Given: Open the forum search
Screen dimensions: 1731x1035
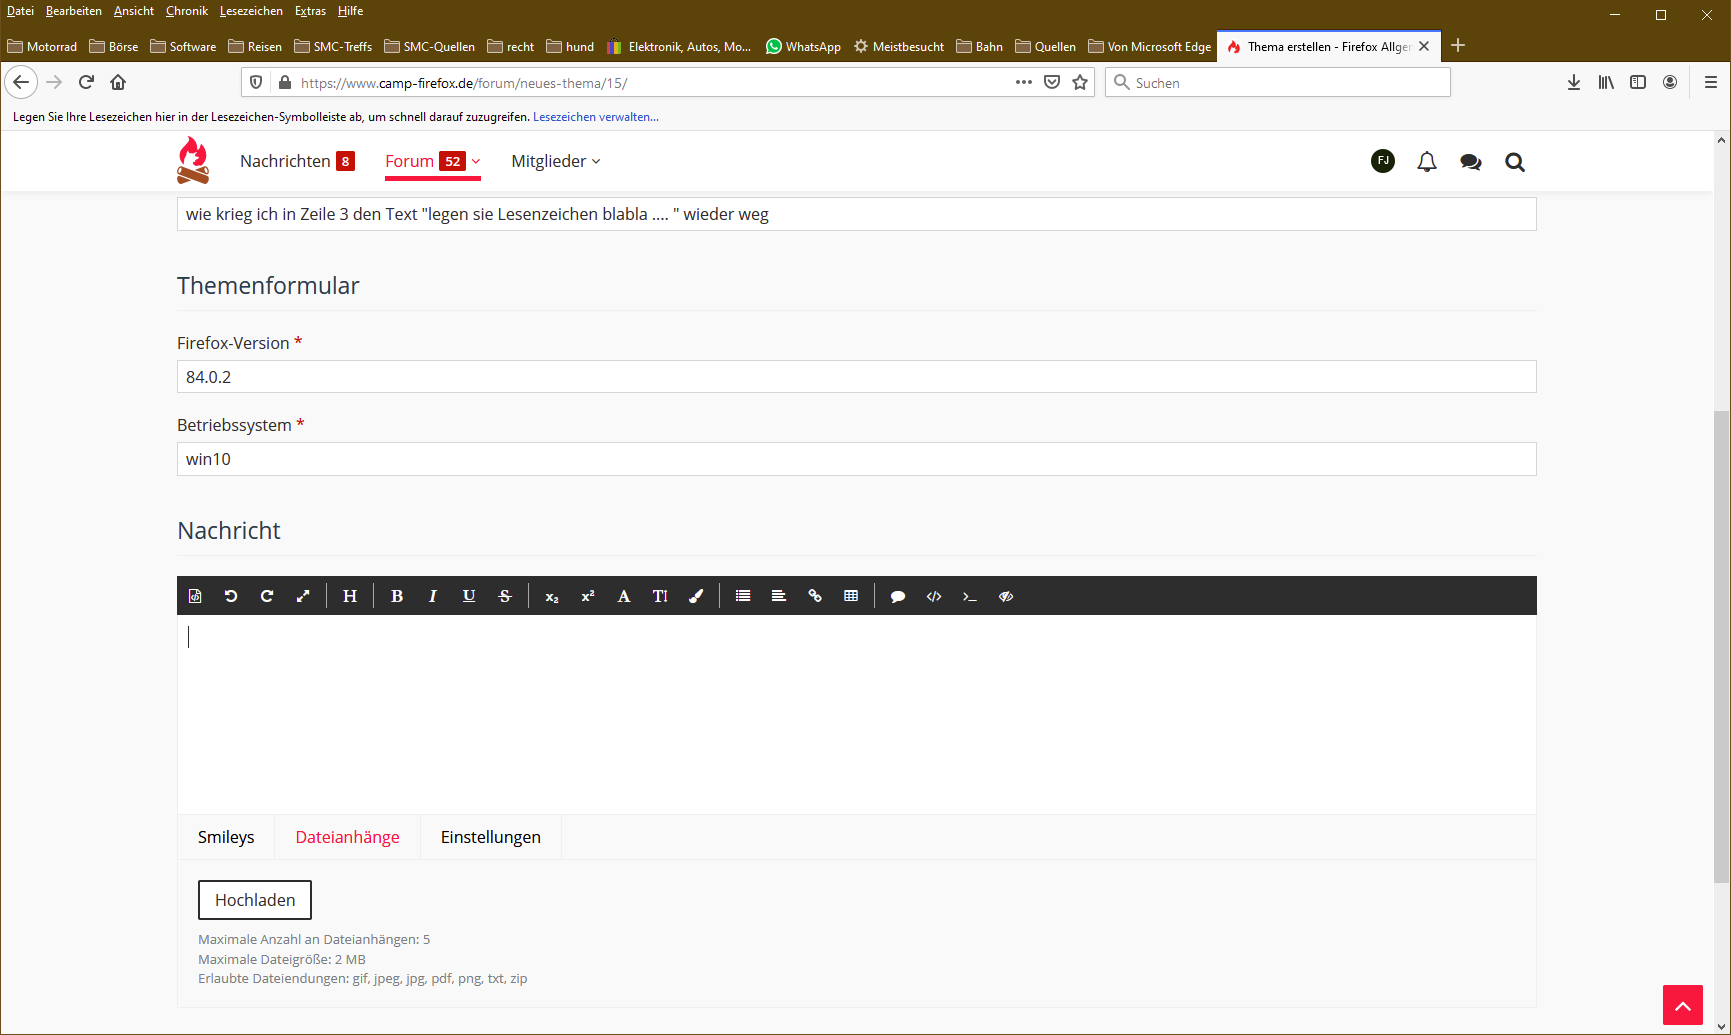Looking at the screenshot, I should pos(1515,162).
